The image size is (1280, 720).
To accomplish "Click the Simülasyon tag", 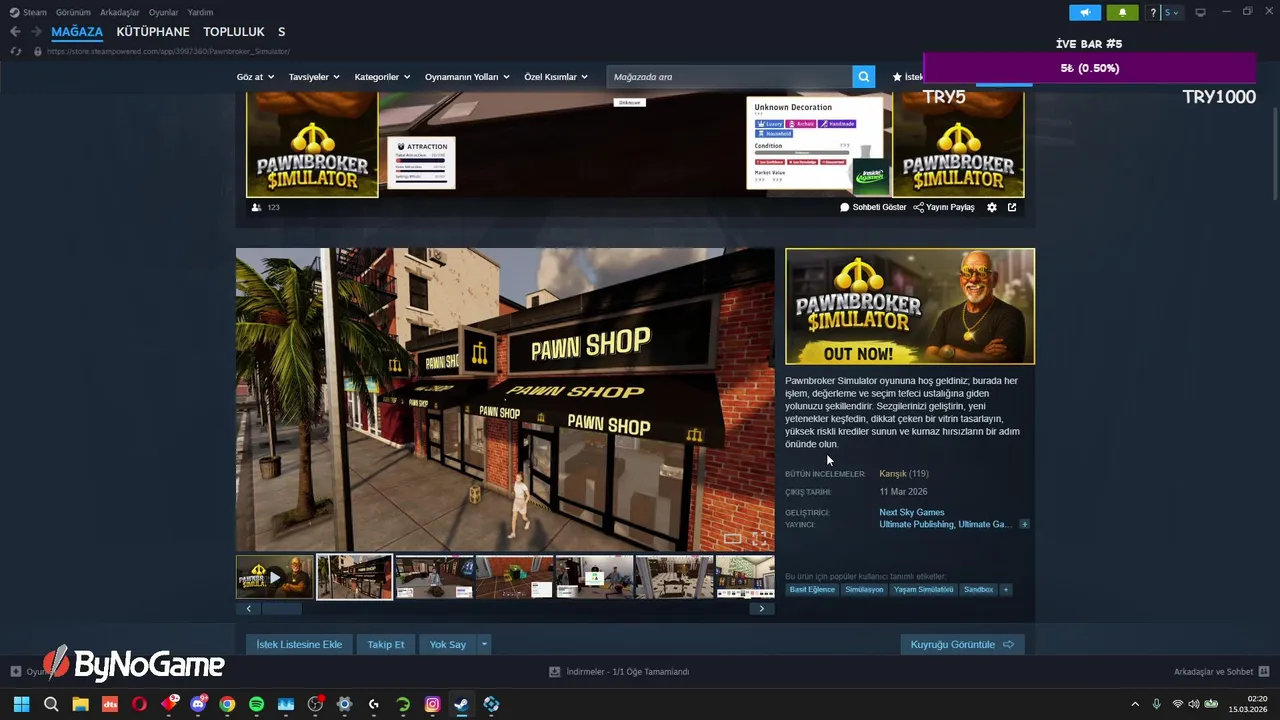I will (864, 590).
